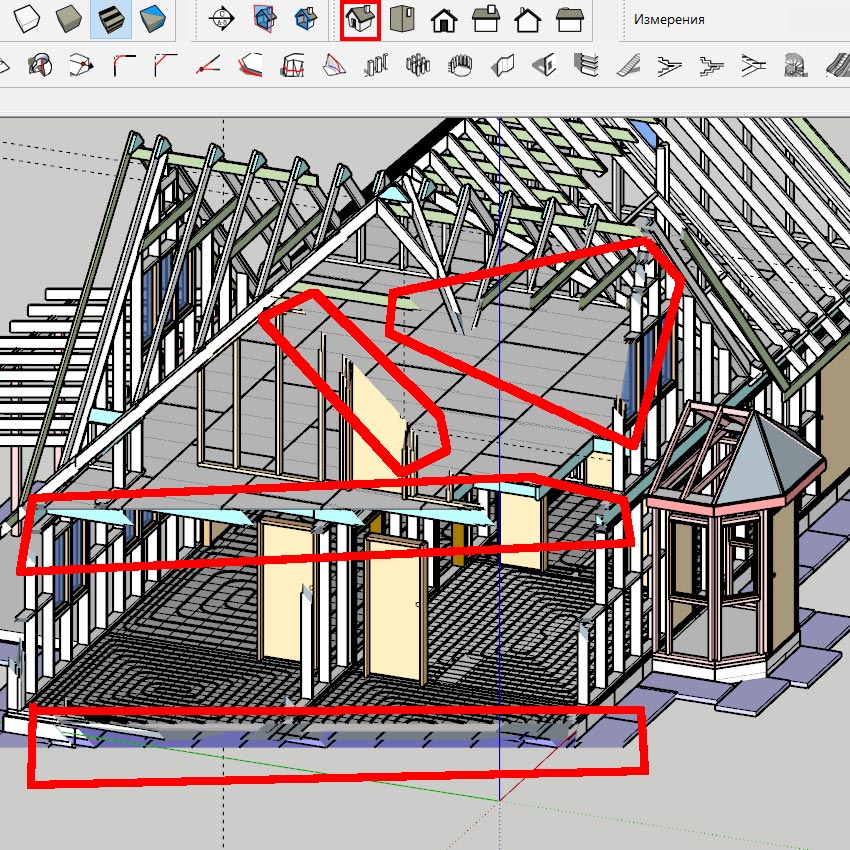Screen dimensions: 850x850
Task: Select the straight staircase tool
Action: [x=628, y=66]
